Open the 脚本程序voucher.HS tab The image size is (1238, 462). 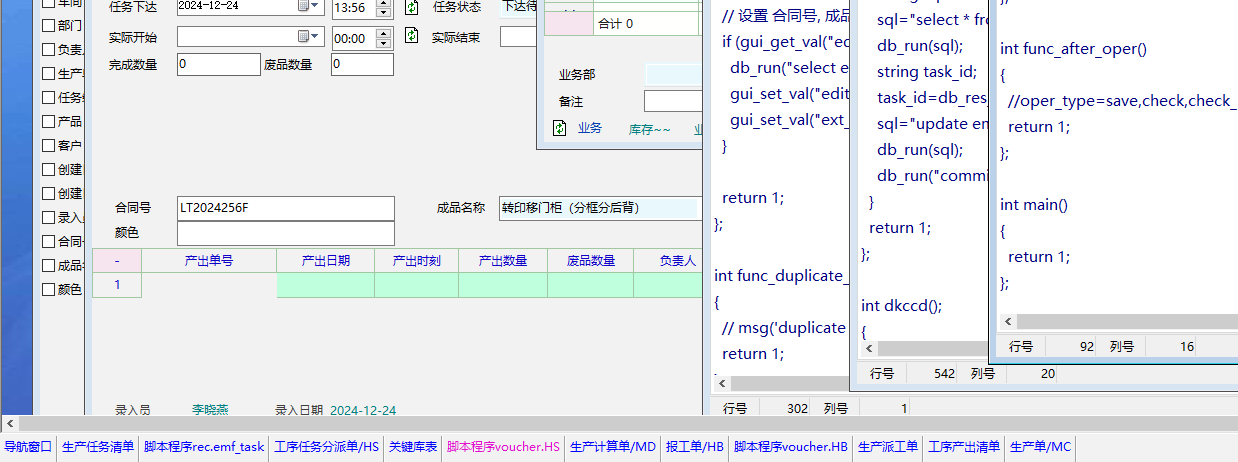[x=503, y=447]
